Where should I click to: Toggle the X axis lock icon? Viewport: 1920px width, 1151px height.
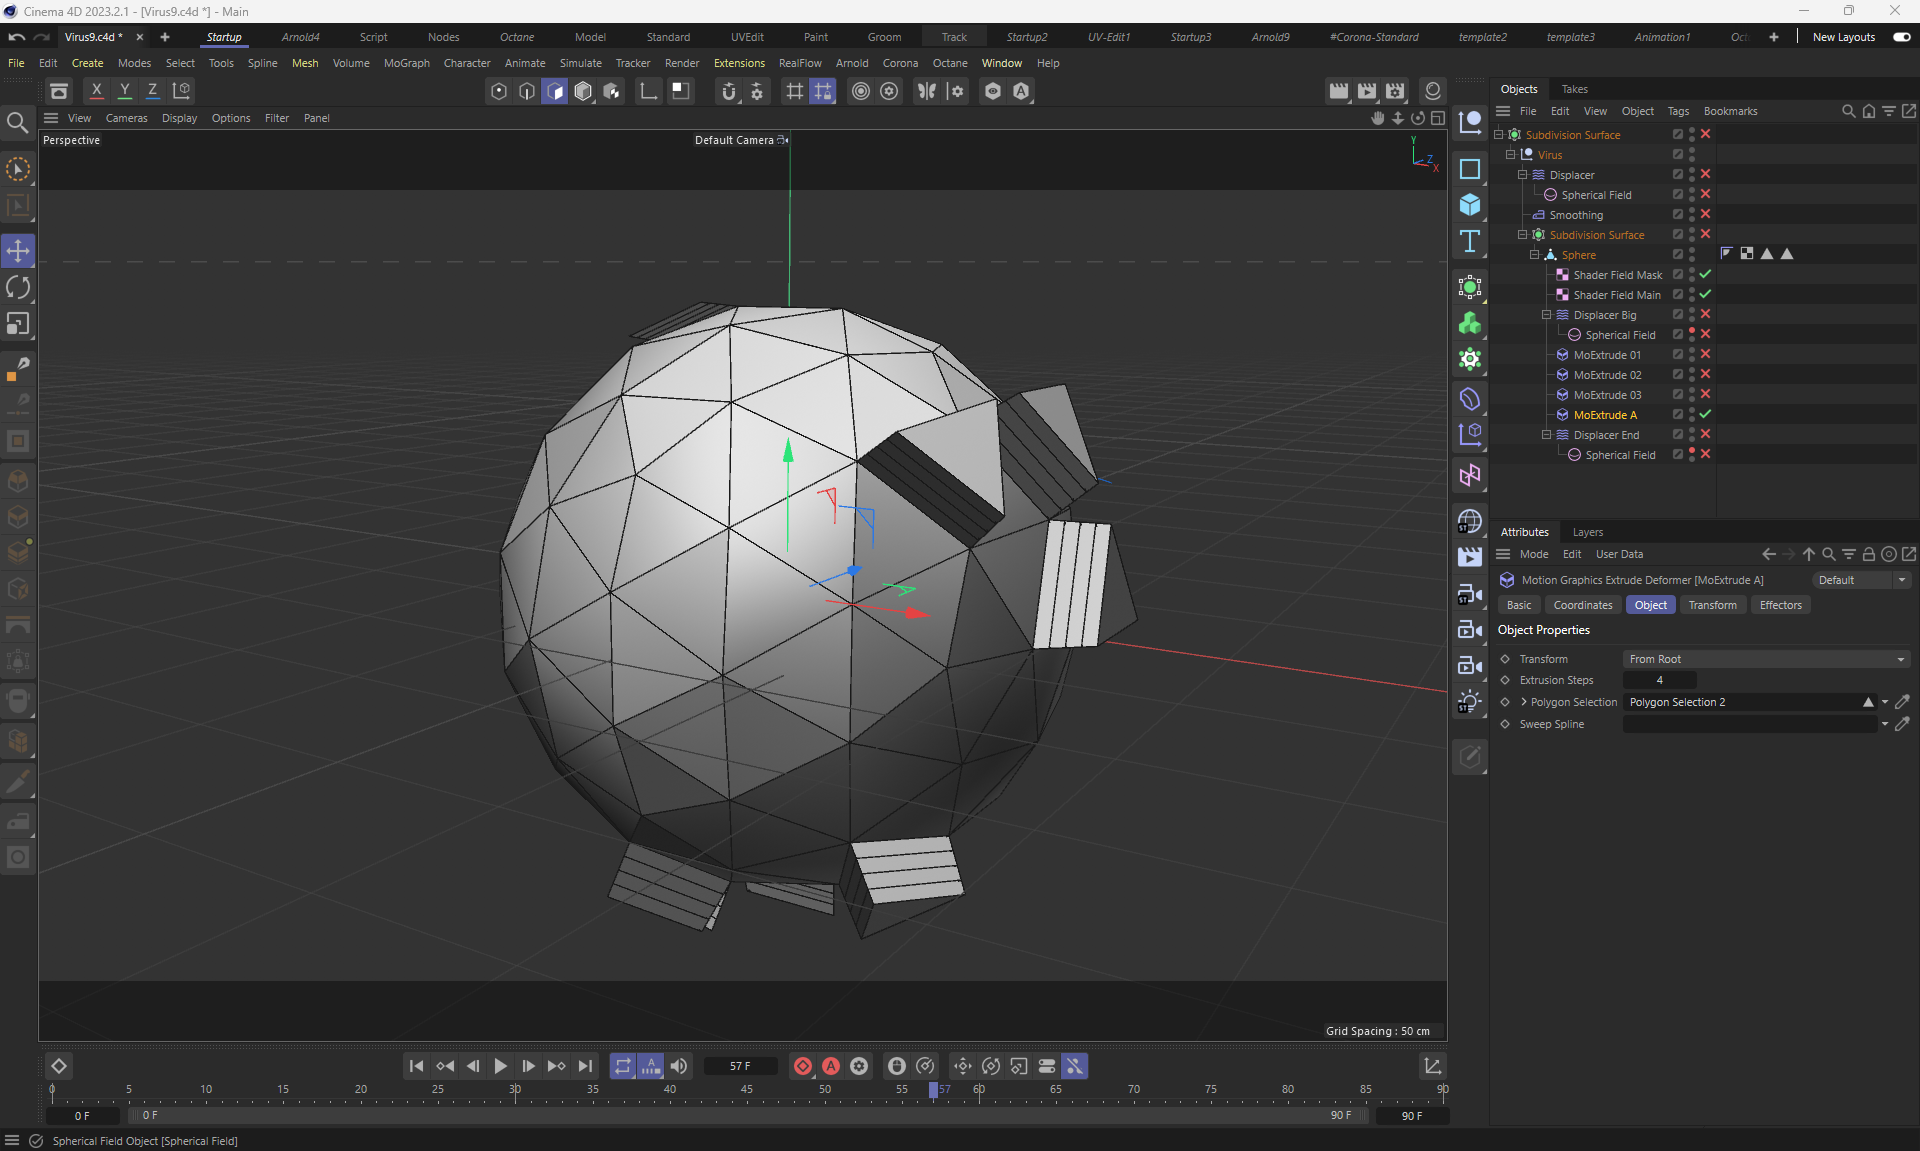96,90
